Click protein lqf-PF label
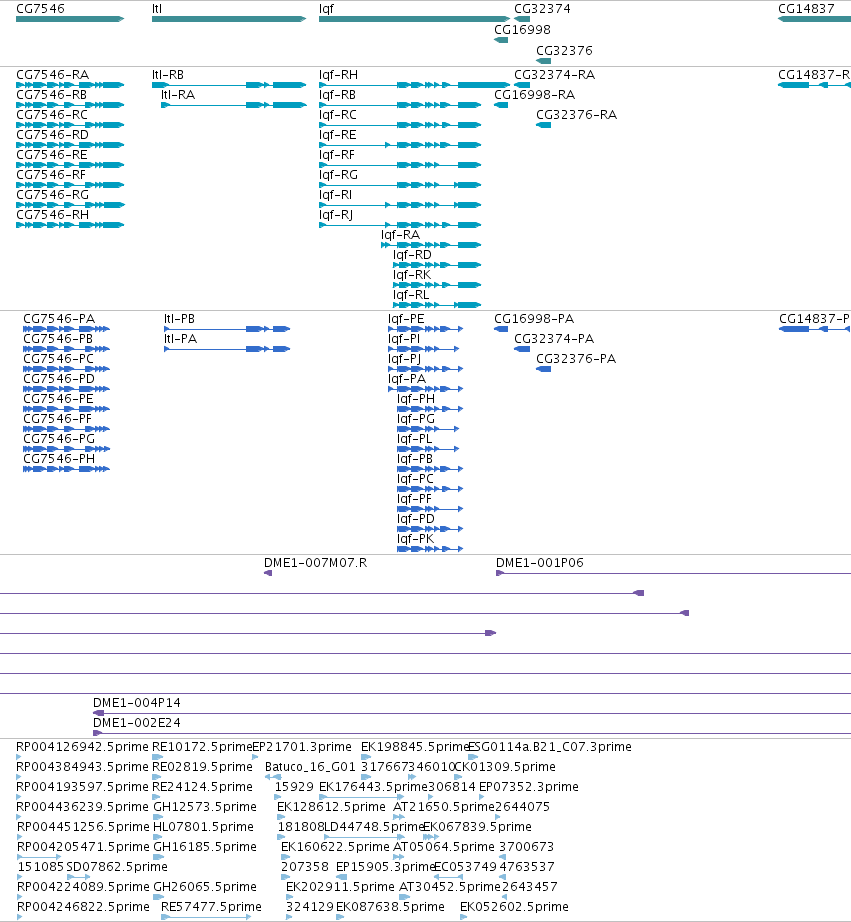The width and height of the screenshot is (851, 922). click(414, 499)
